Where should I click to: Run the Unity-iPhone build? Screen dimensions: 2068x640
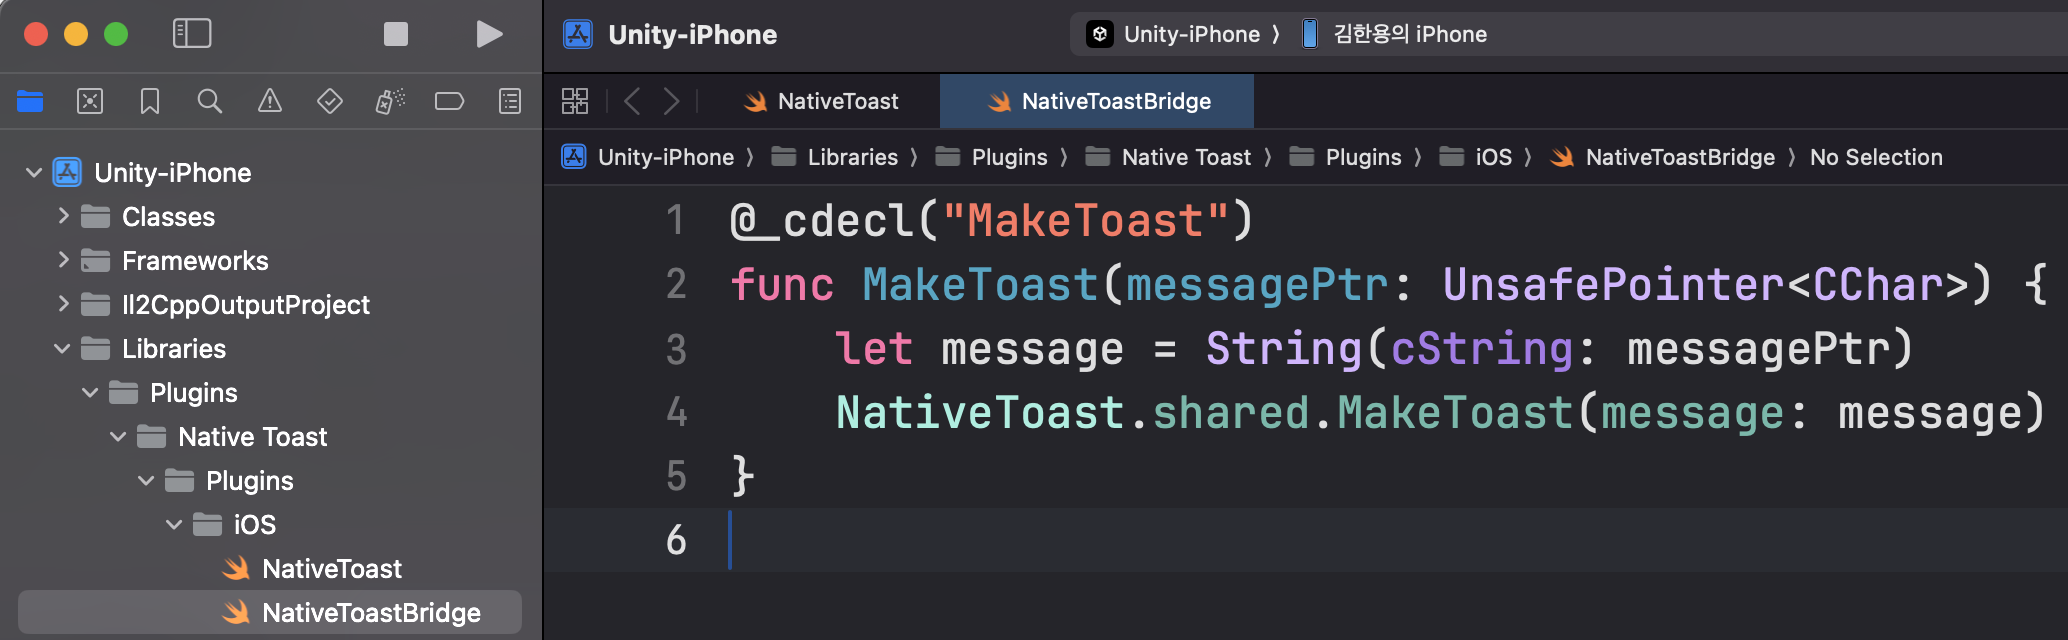489,34
